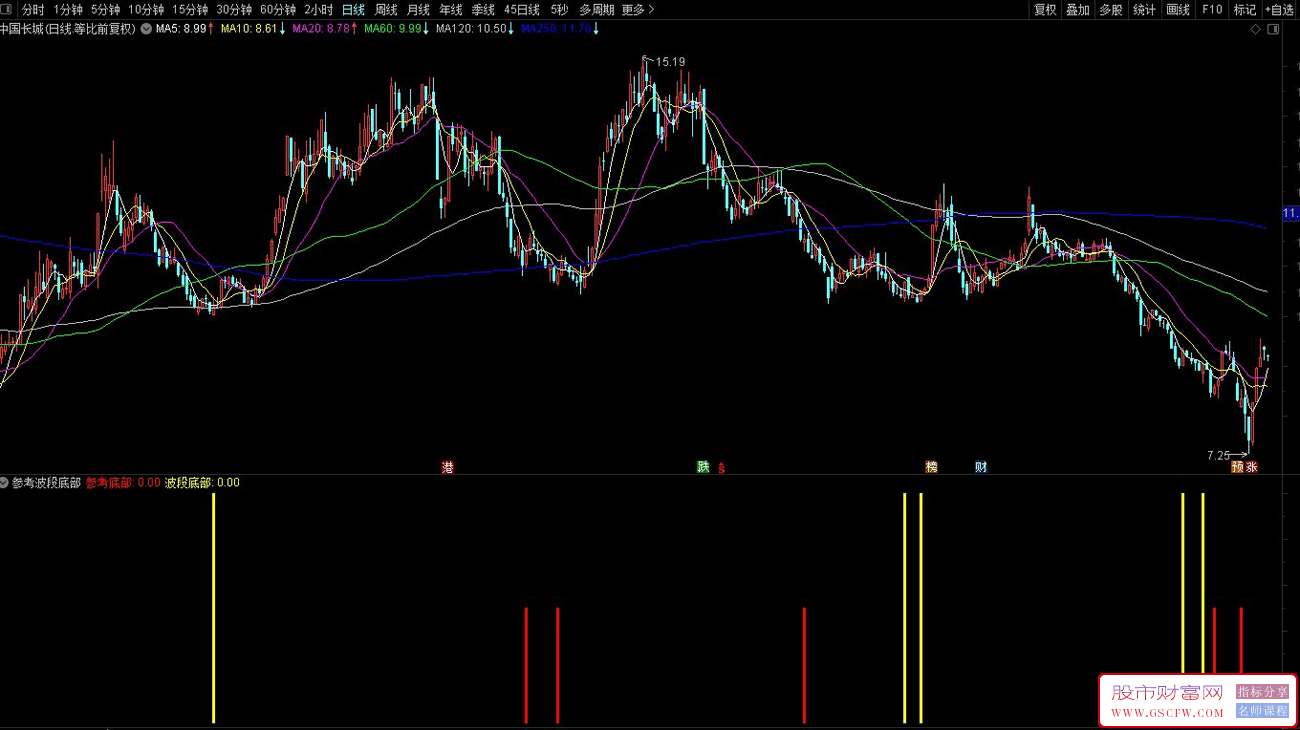Click the 统计 statistics button
The width and height of the screenshot is (1300, 730).
coord(1144,10)
